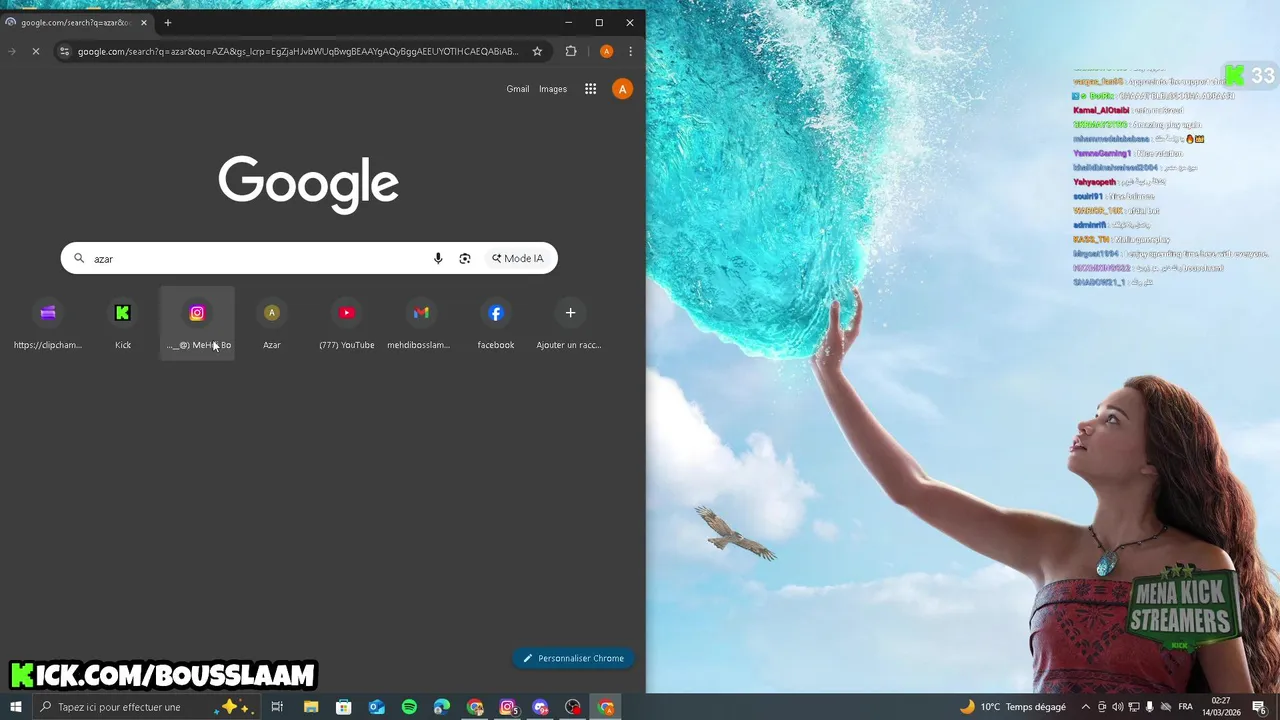Open a new tab with plus button
1280x720 pixels.
(x=167, y=22)
